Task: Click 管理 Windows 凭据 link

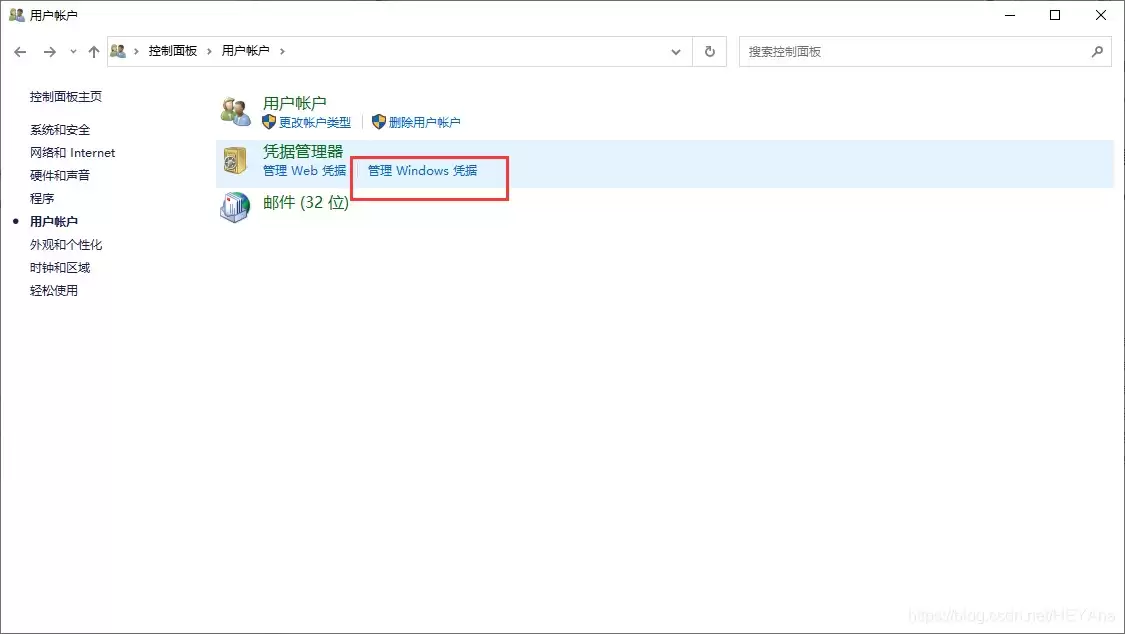Action: point(423,171)
